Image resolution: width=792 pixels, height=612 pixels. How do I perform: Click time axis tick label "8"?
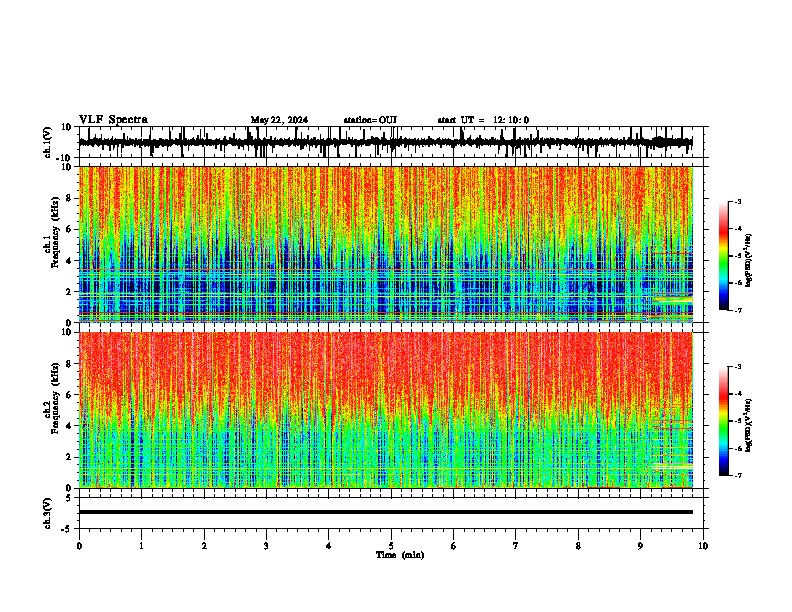(x=578, y=546)
